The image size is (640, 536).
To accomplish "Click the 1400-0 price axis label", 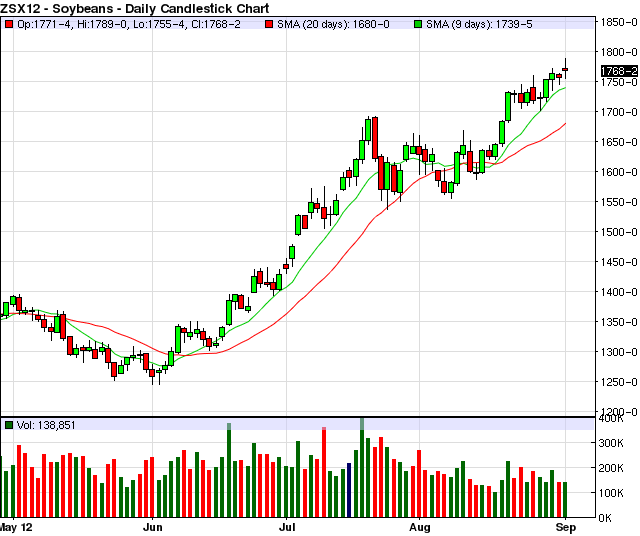I will tap(618, 292).
